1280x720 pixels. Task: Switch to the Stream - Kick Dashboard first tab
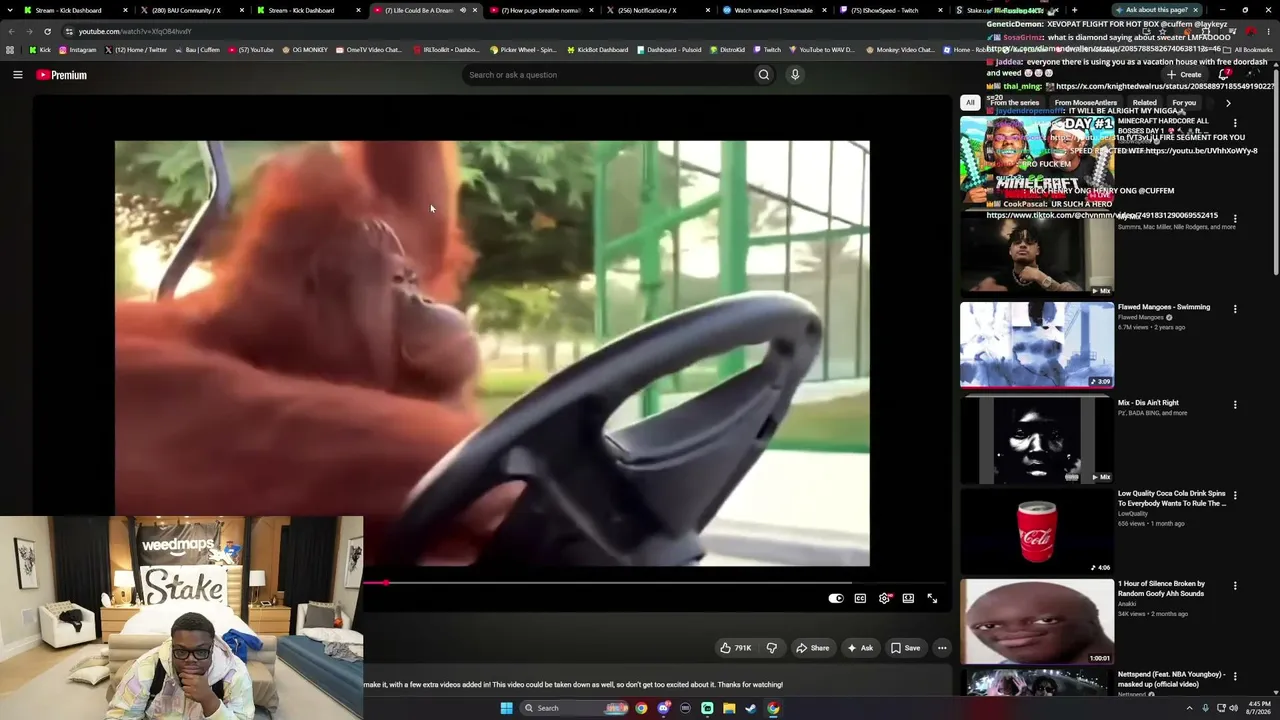[x=75, y=10]
